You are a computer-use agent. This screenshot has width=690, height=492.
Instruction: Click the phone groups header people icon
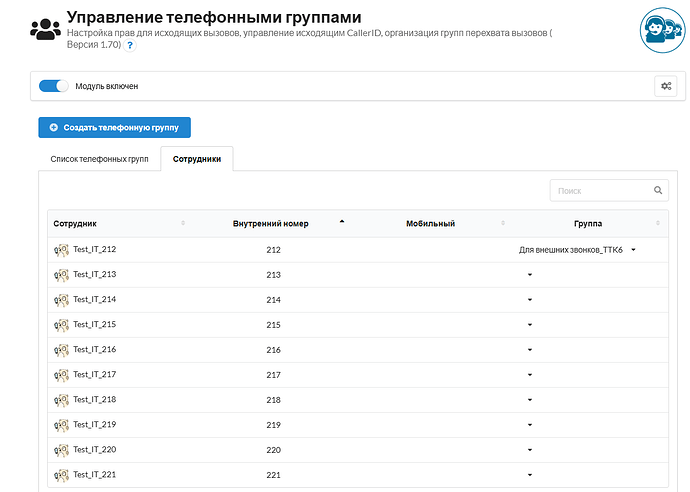pos(45,28)
